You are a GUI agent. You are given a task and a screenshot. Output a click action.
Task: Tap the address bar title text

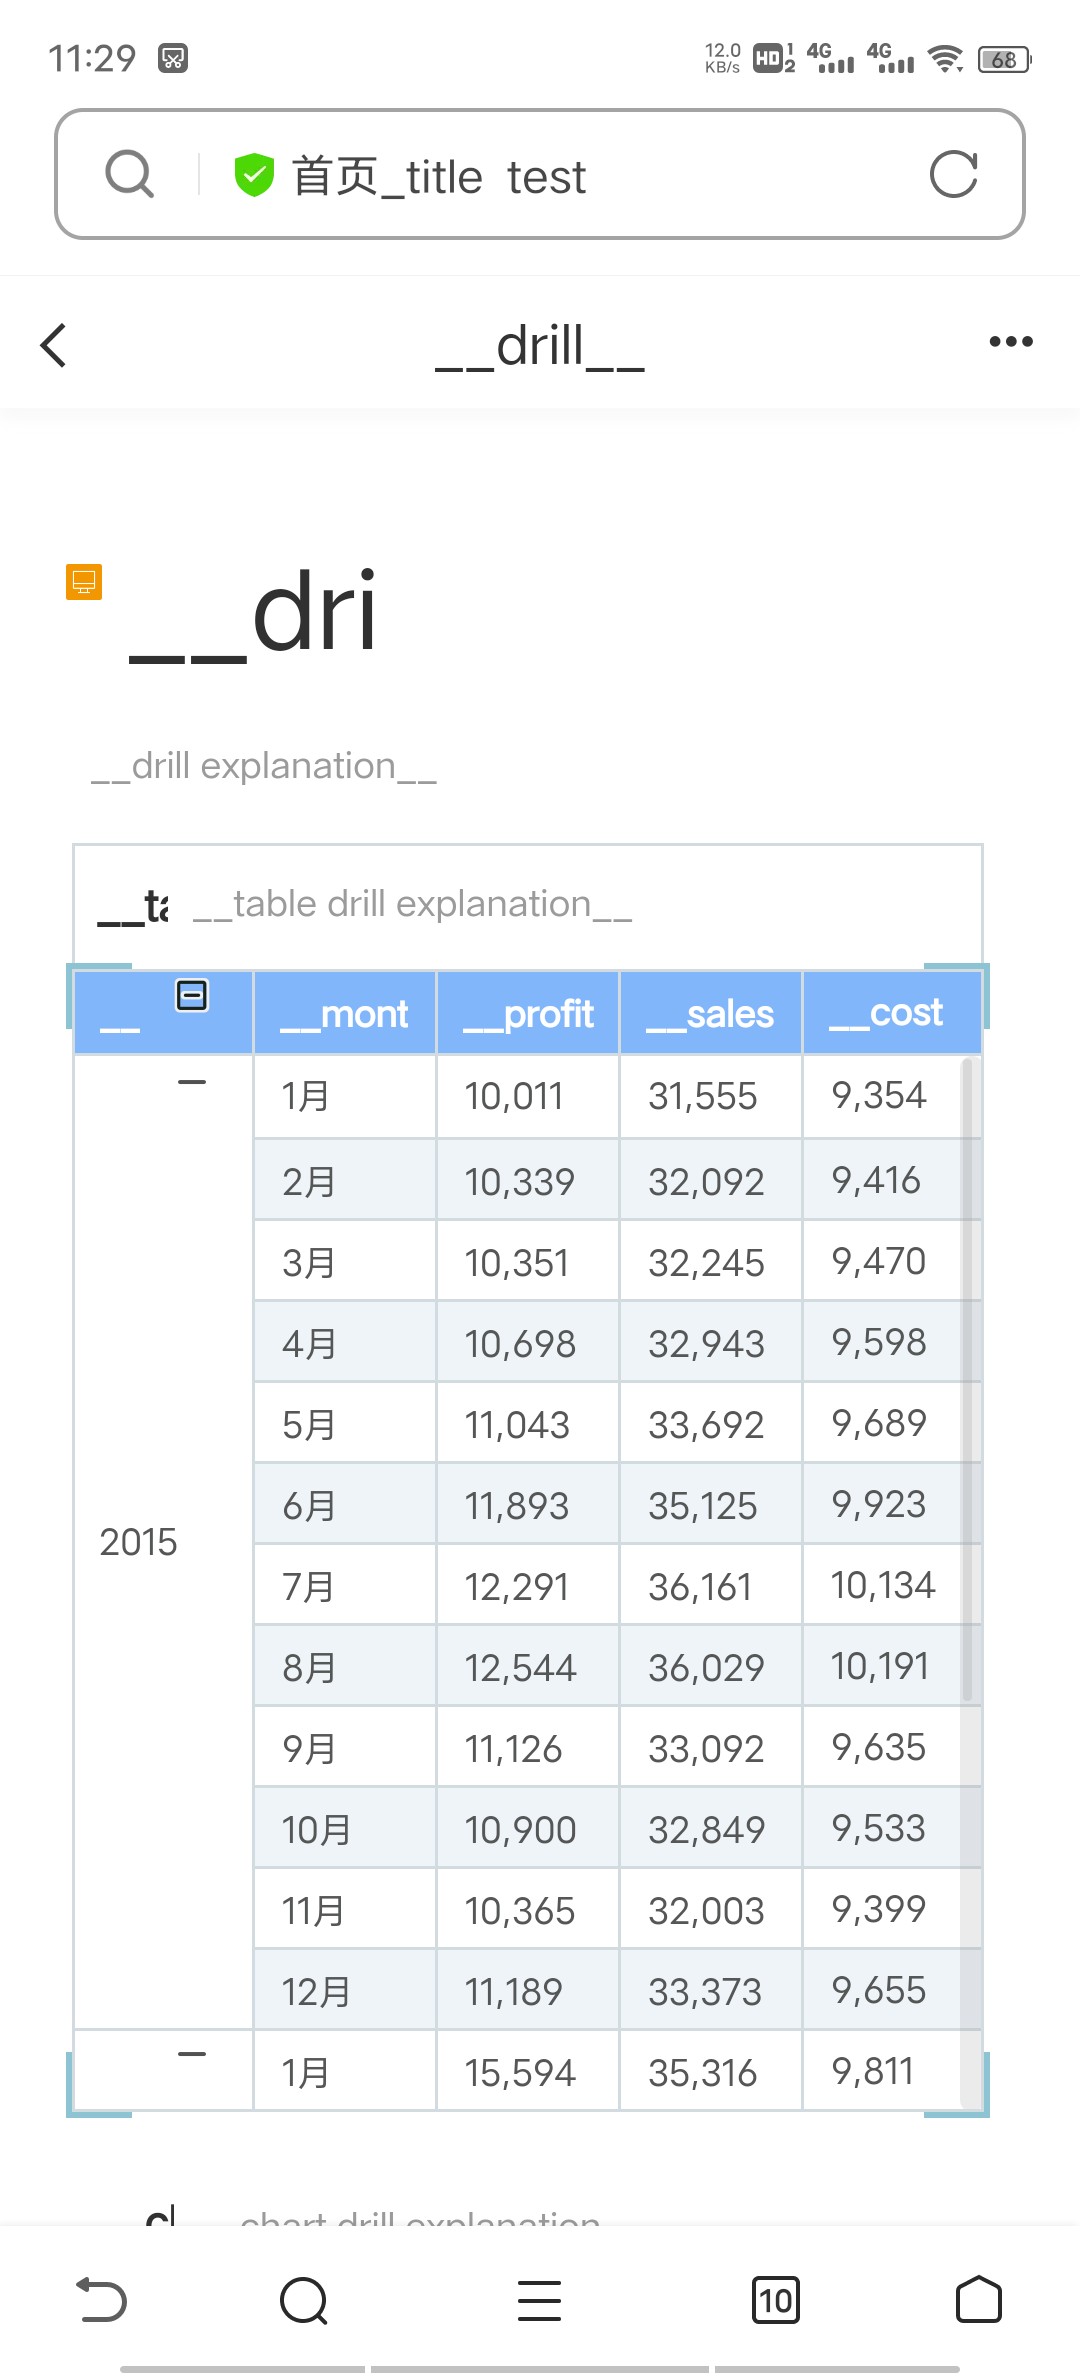[x=439, y=177]
